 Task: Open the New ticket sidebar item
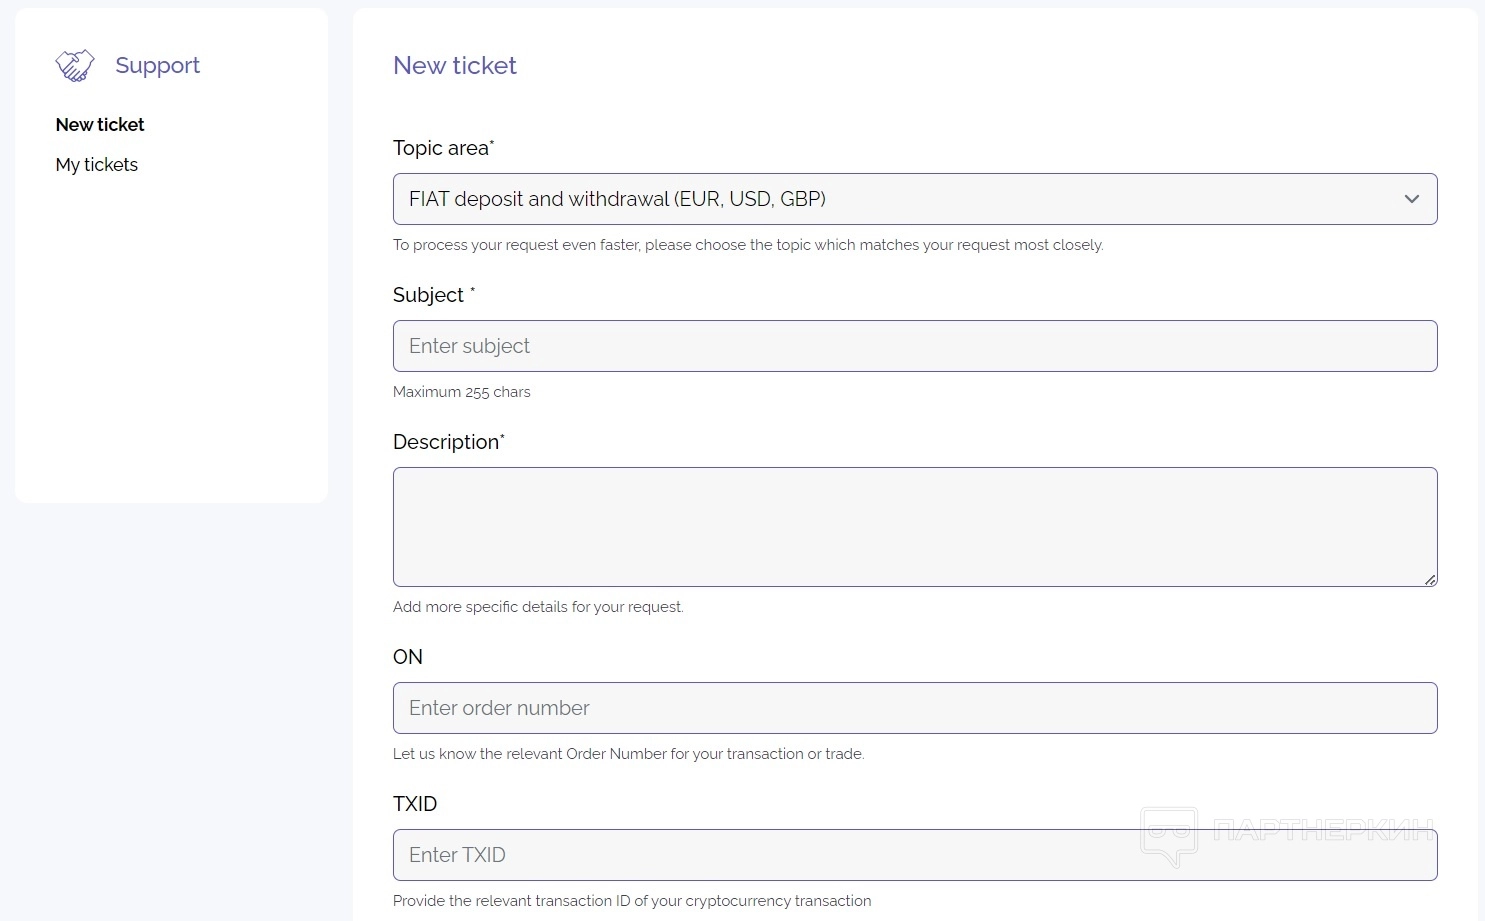point(100,125)
